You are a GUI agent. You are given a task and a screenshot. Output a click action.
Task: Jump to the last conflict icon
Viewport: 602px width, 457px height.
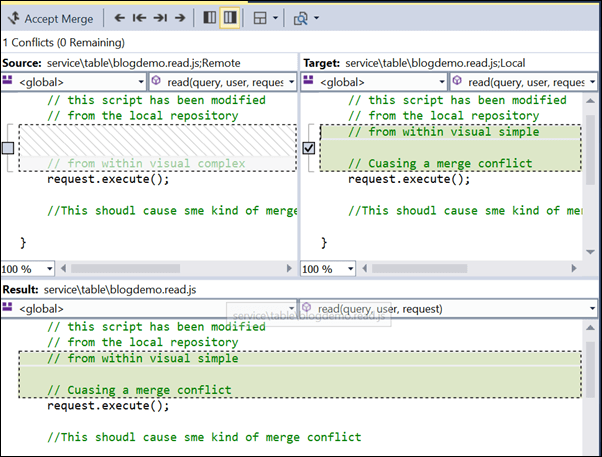159,18
